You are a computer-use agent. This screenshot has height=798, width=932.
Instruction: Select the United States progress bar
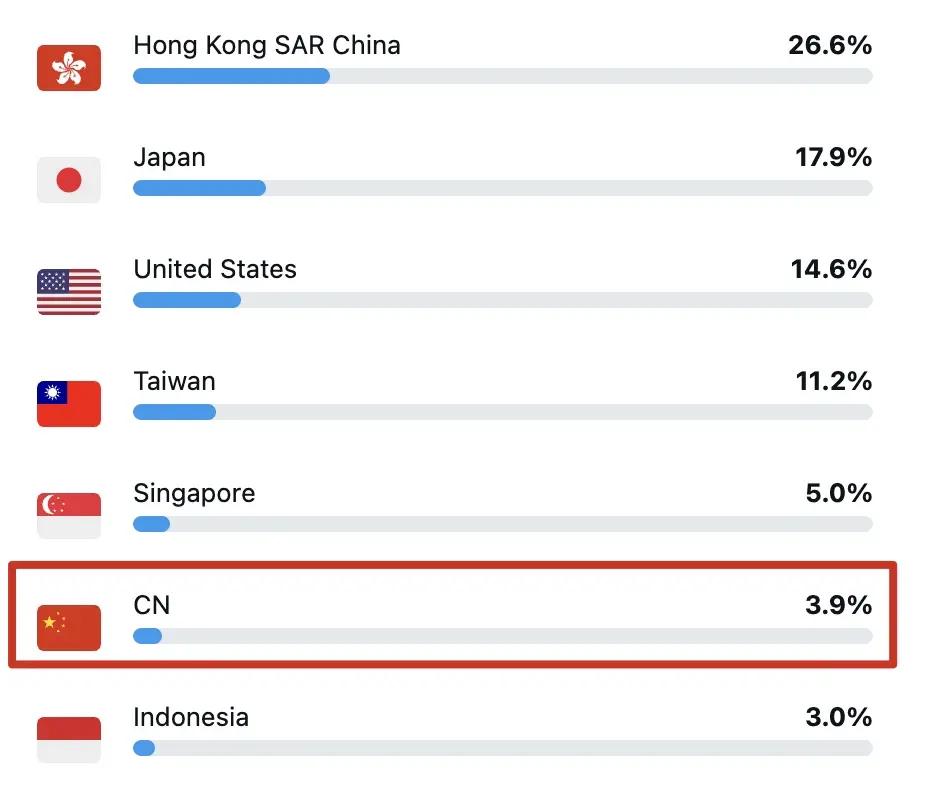503,300
